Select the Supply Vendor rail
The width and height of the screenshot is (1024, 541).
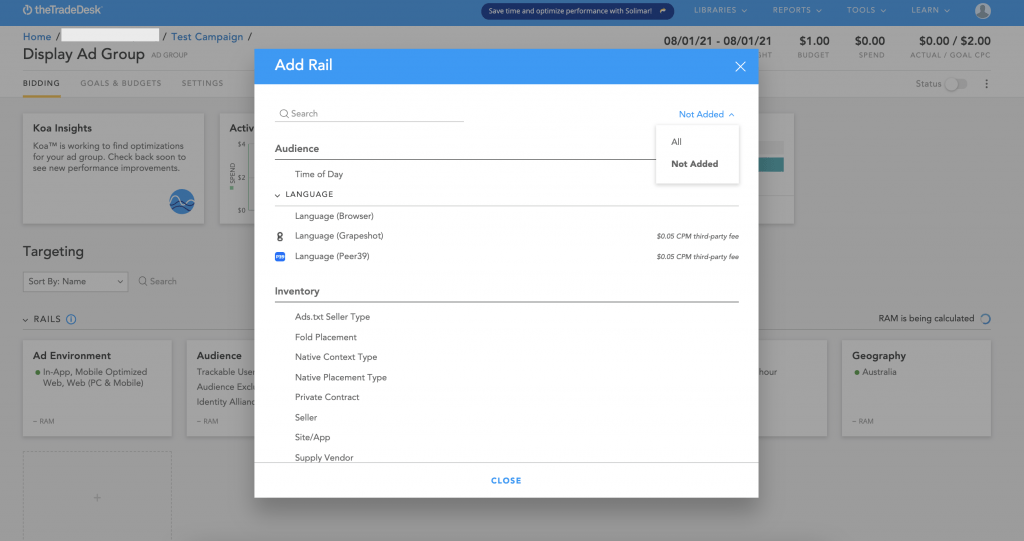point(324,457)
